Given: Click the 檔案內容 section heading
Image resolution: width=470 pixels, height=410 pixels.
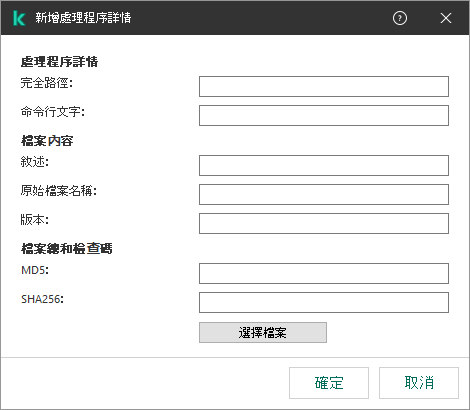Looking at the screenshot, I should 47,141.
